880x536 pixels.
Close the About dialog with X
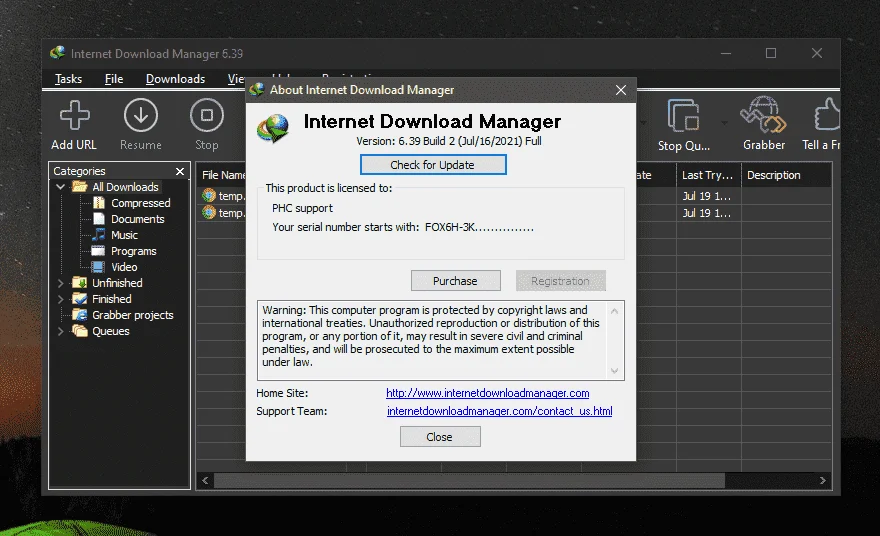621,90
